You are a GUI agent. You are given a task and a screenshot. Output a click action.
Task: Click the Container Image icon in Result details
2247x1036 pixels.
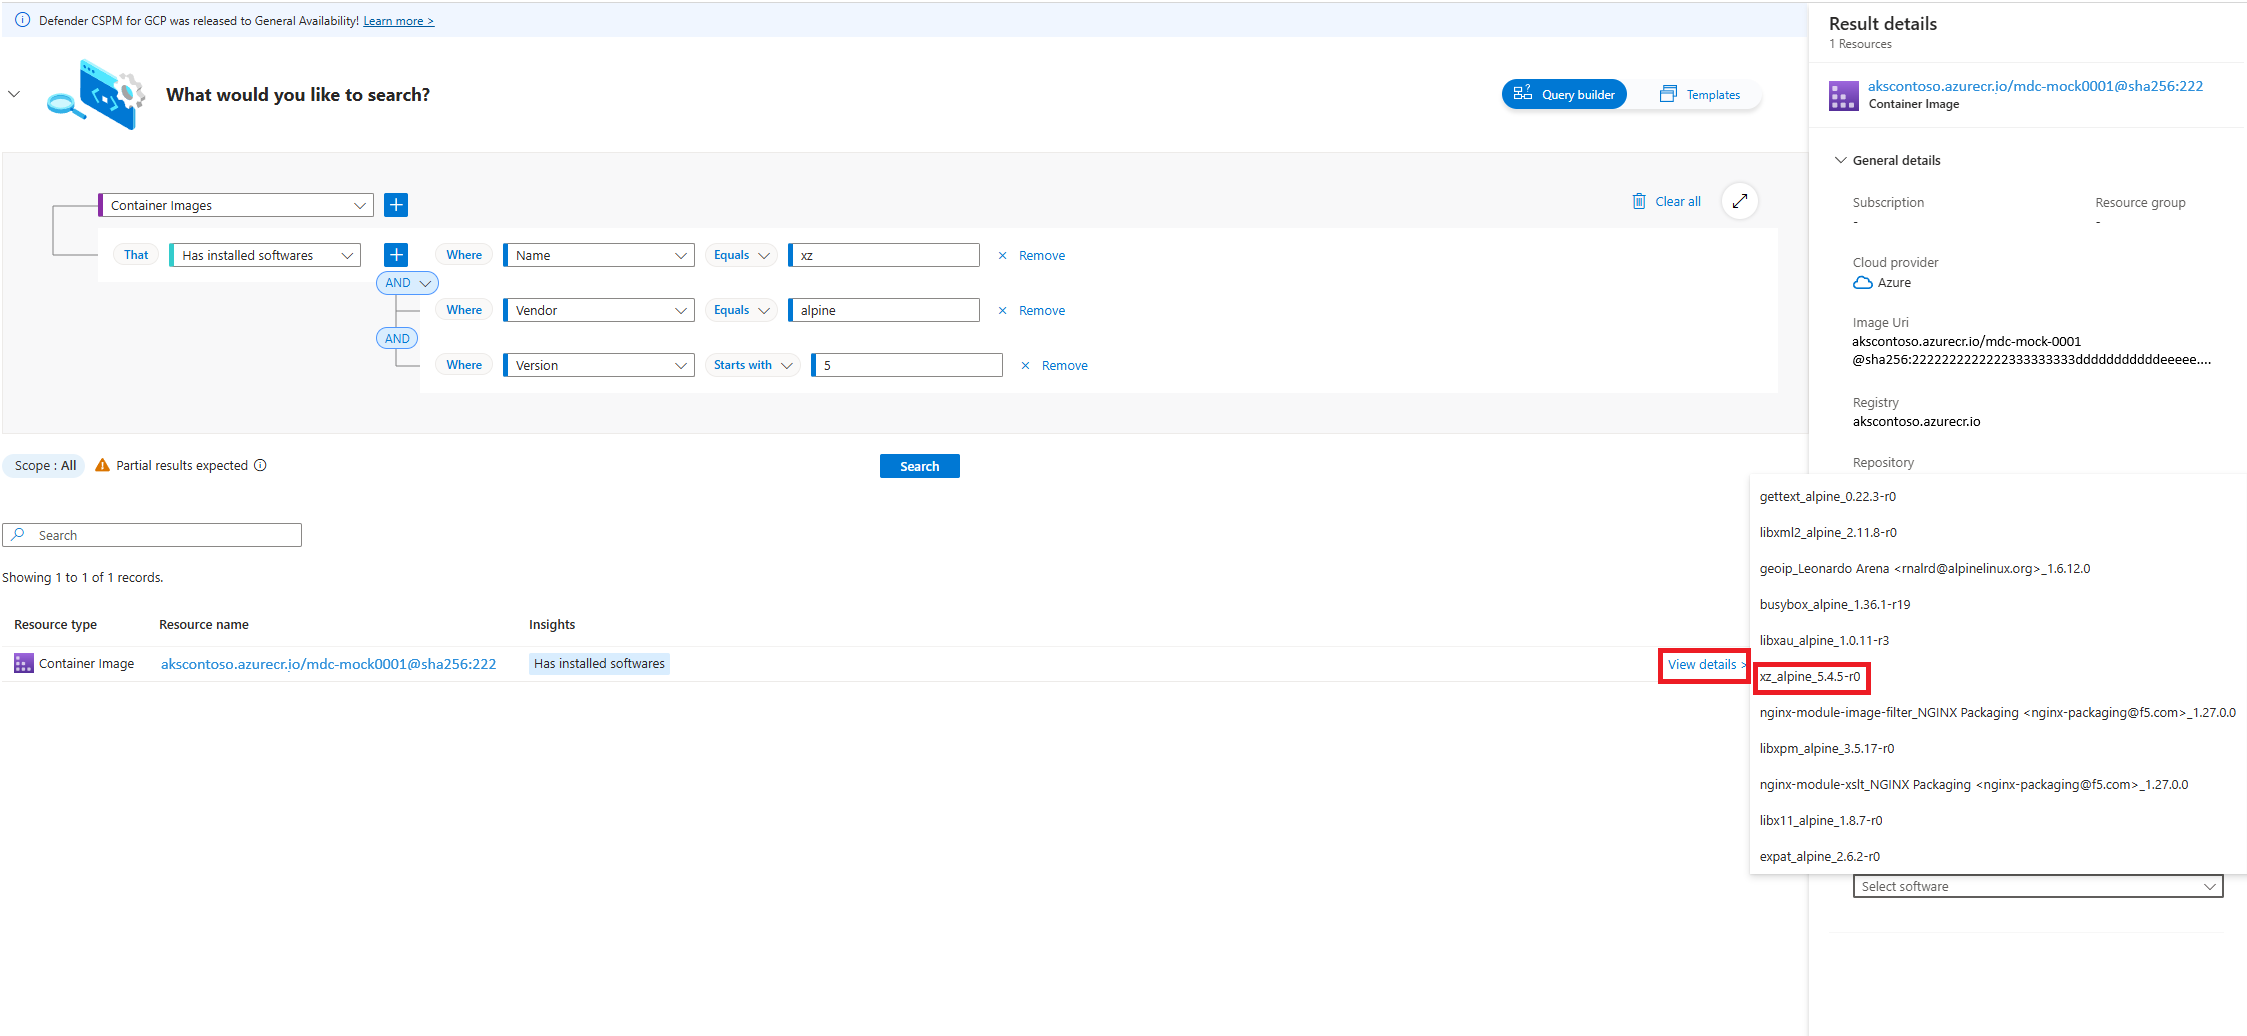pyautogui.click(x=1843, y=95)
